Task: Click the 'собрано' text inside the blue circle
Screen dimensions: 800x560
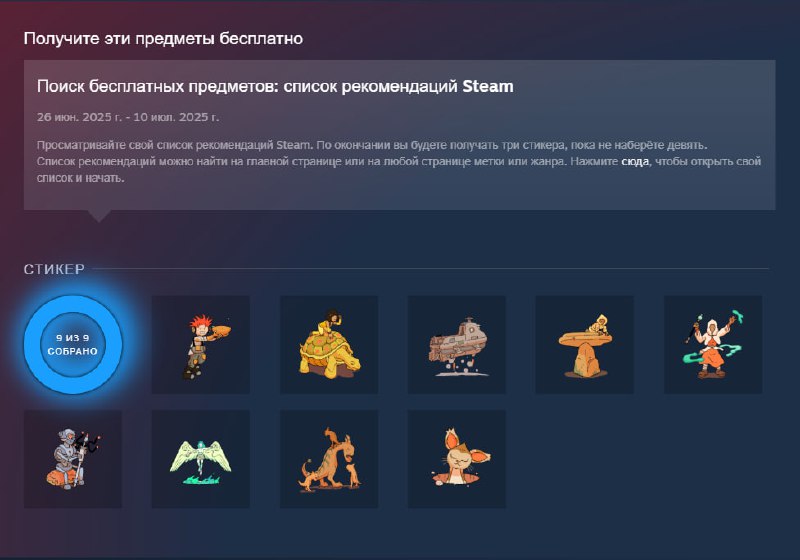Action: point(72,351)
